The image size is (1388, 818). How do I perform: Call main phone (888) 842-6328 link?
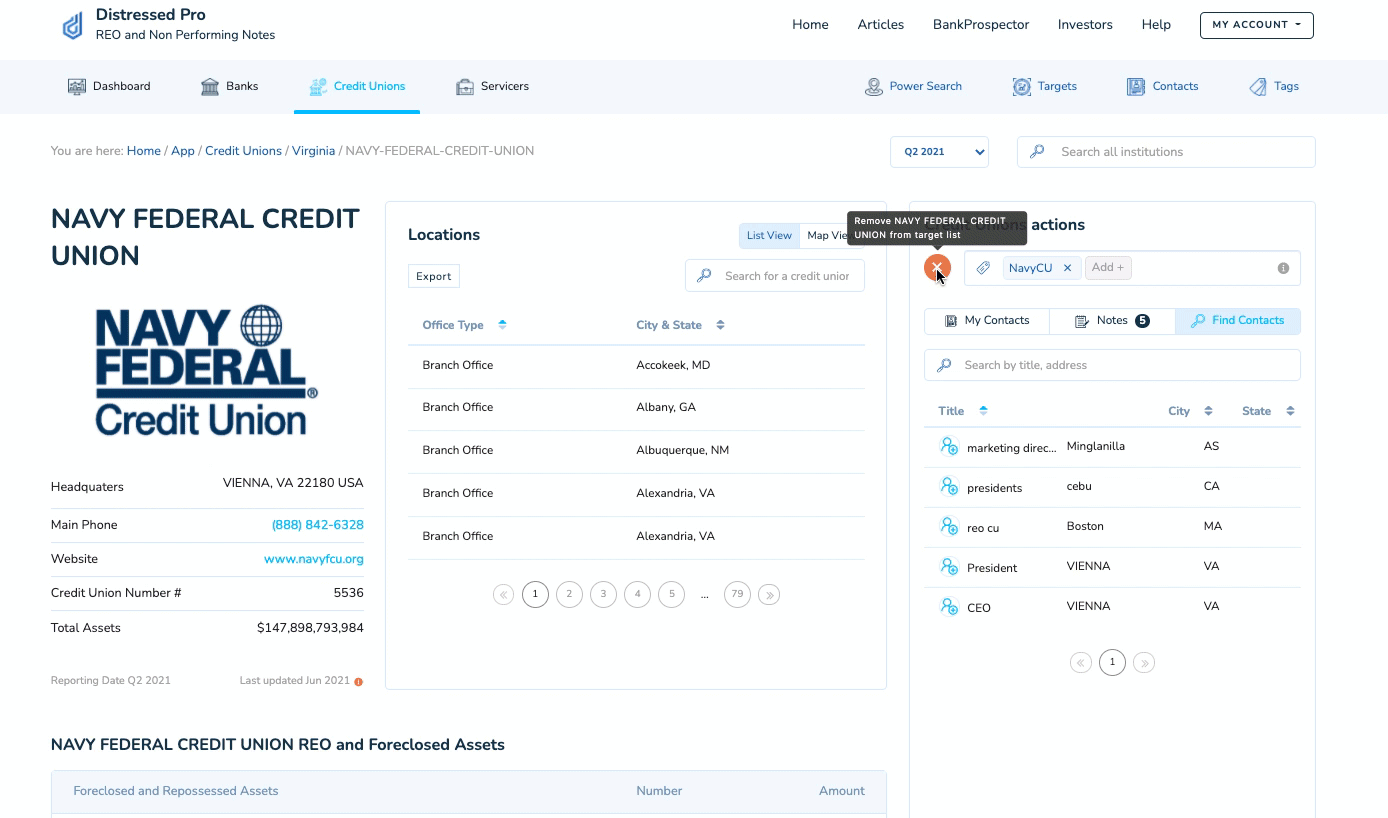click(x=317, y=525)
